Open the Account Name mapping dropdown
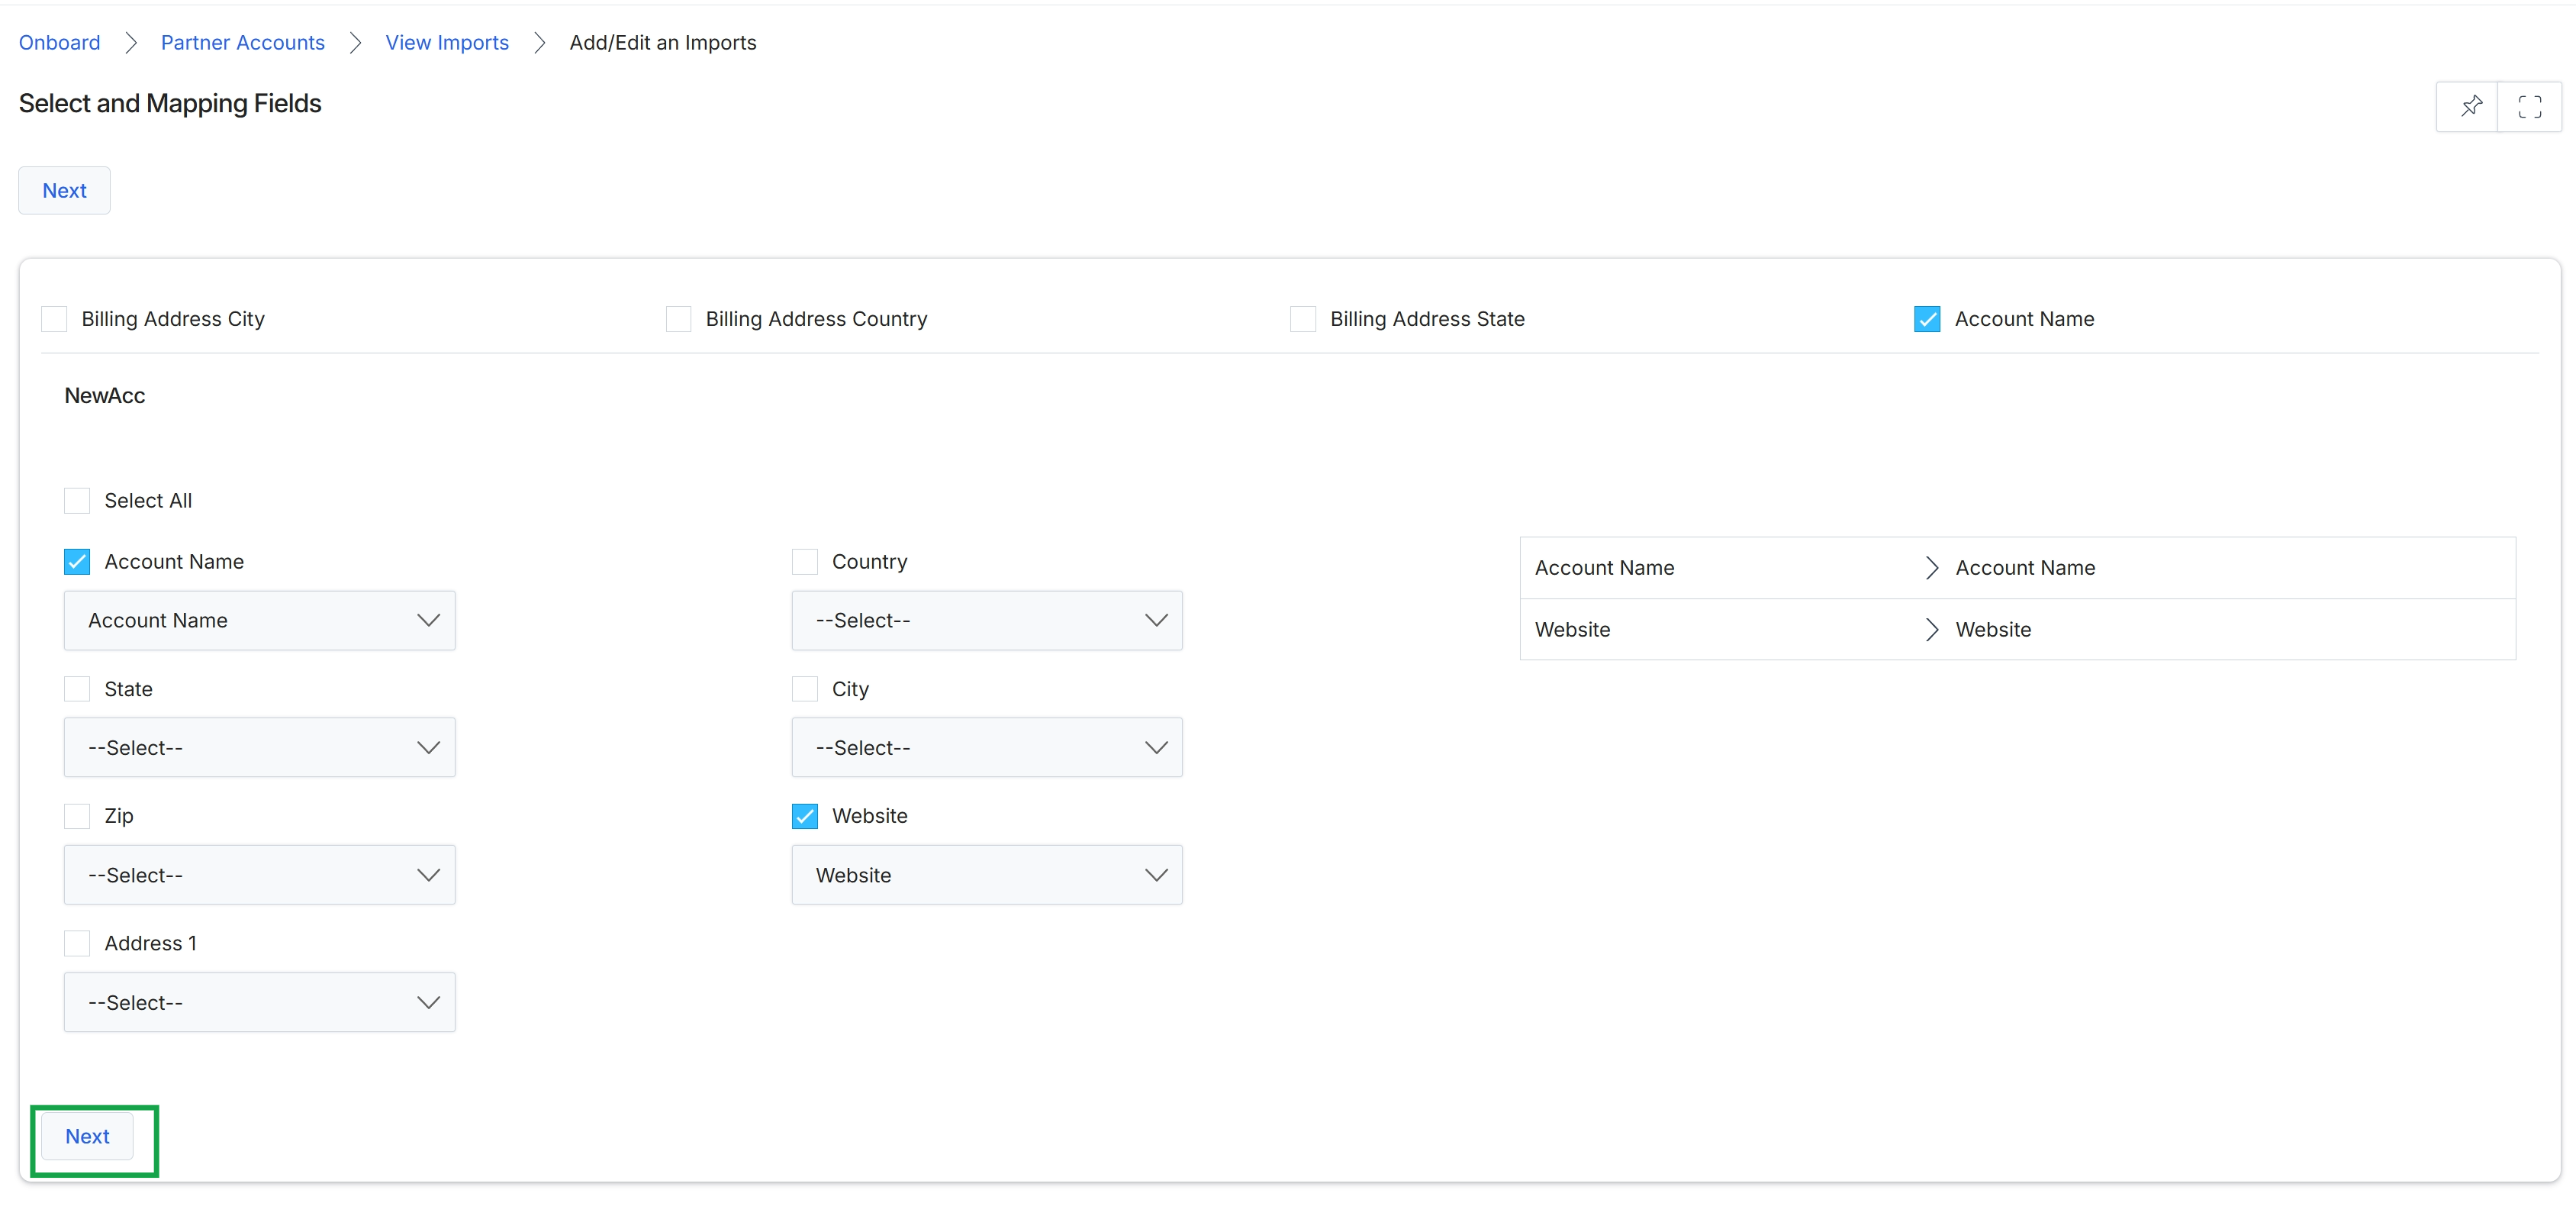The width and height of the screenshot is (2576, 1232). 259,621
